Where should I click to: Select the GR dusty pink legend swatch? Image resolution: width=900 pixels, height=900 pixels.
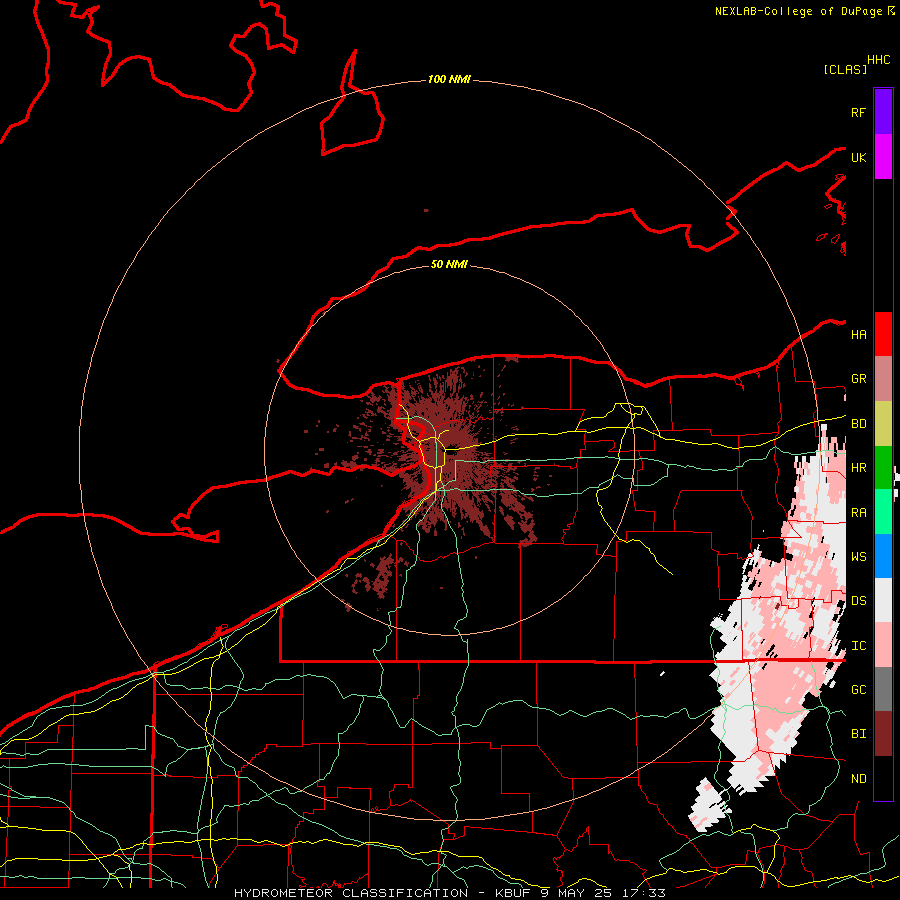883,379
